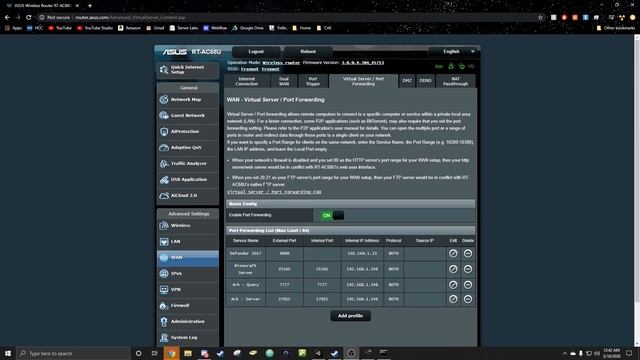Delete the Ark - Server forwarding rule

click(x=468, y=299)
